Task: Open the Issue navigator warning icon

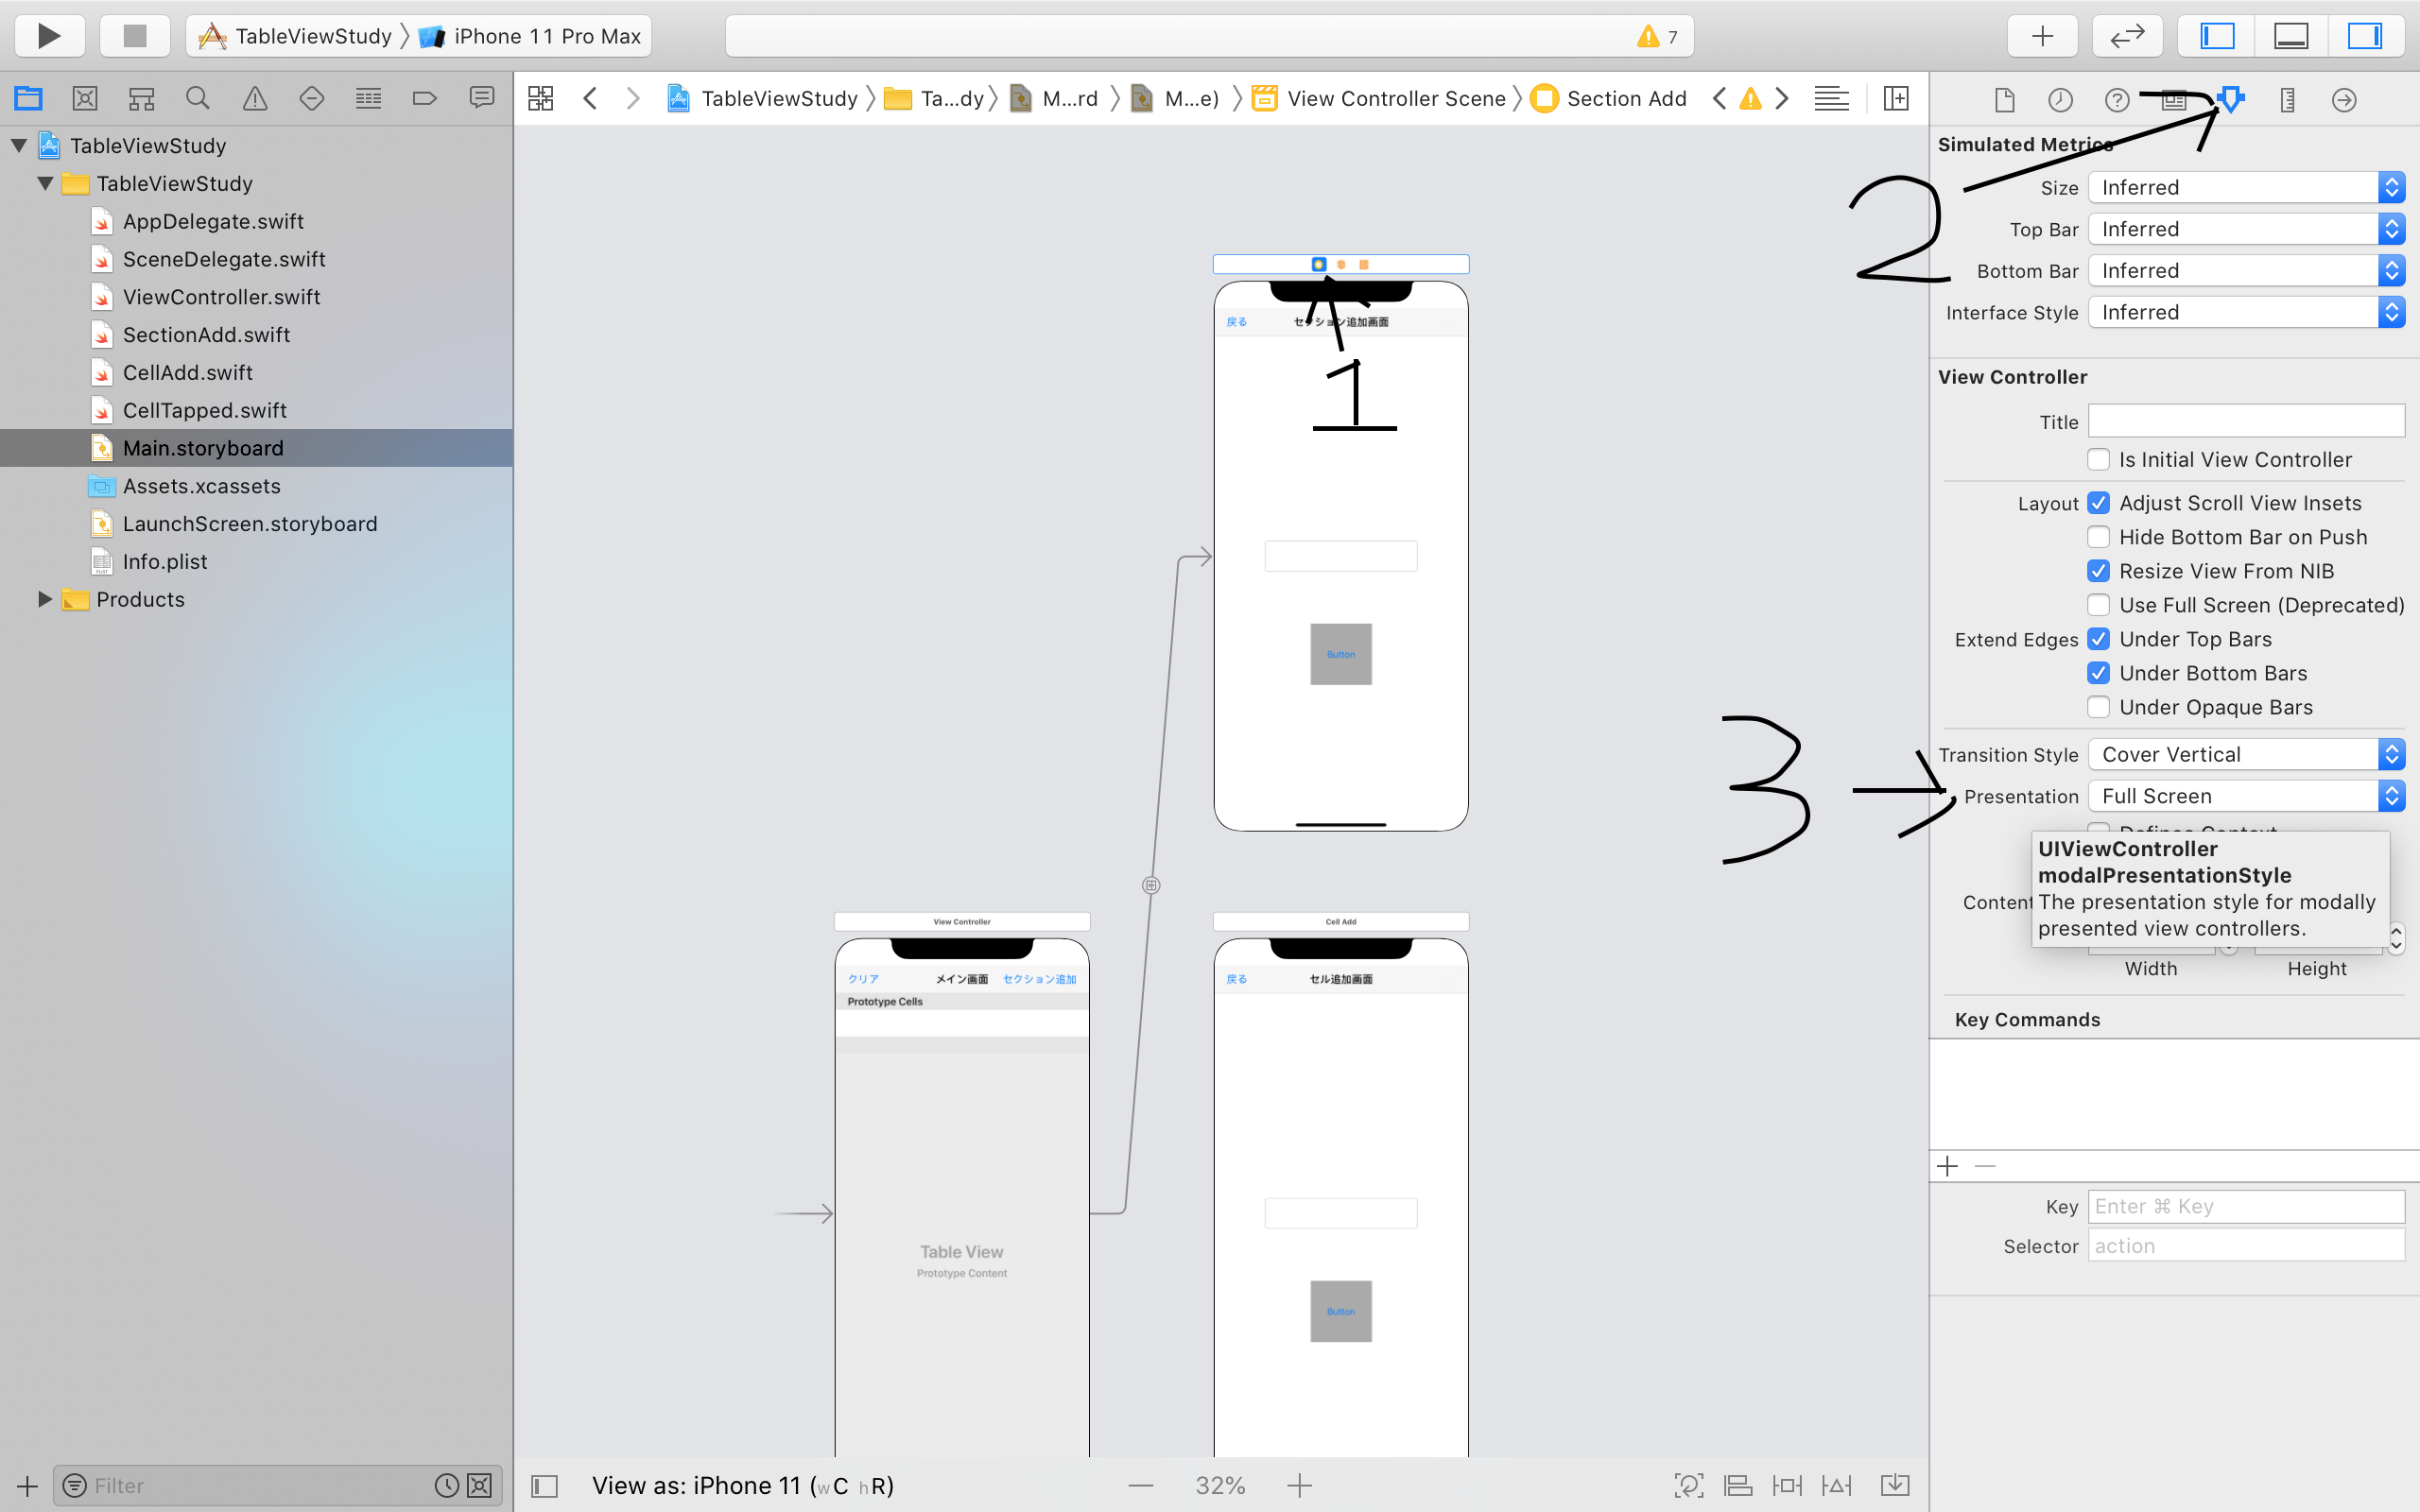Action: [x=255, y=98]
